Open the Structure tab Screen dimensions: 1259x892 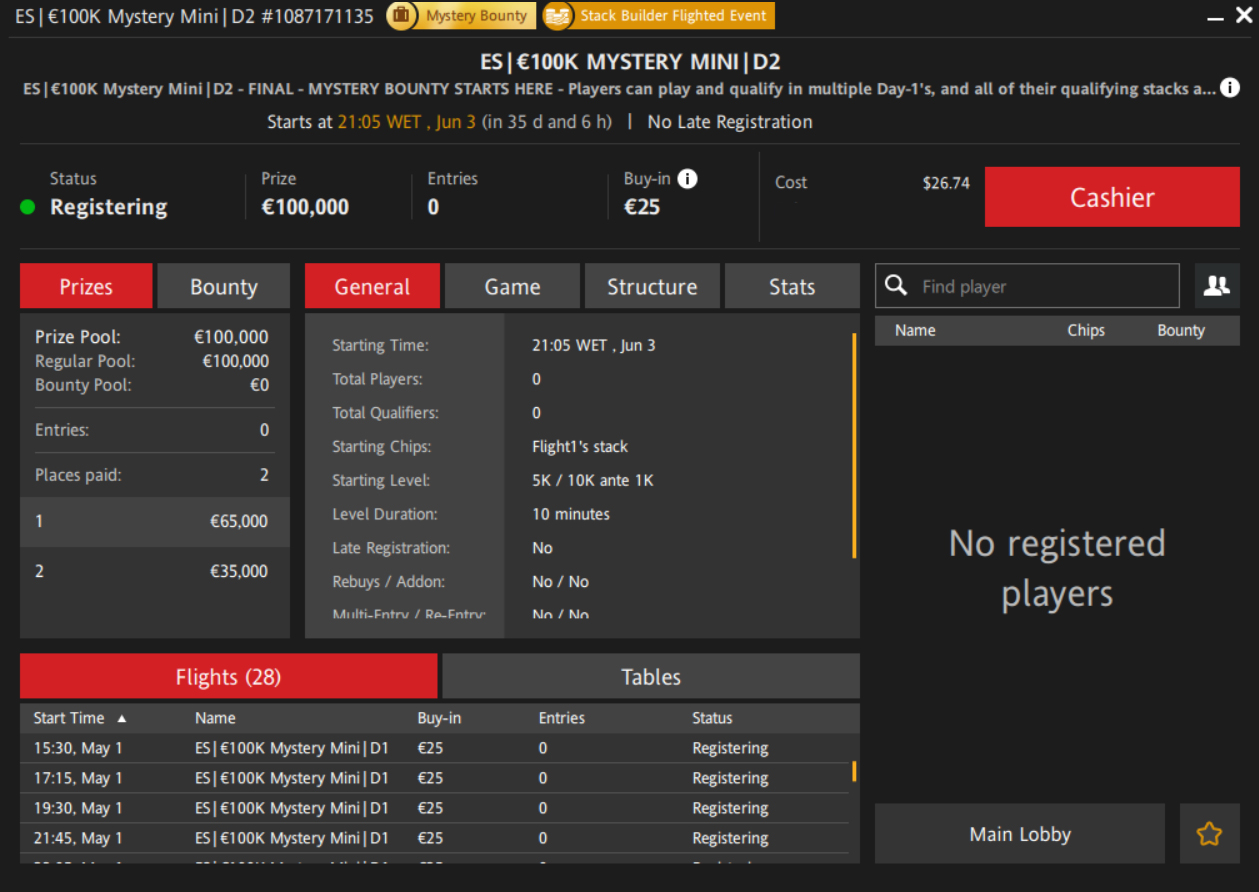(x=652, y=287)
